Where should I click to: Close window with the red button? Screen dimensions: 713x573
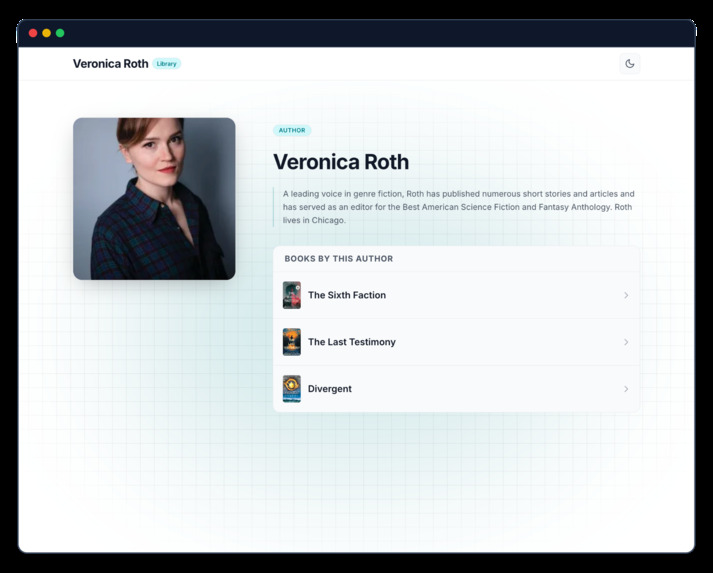point(33,33)
